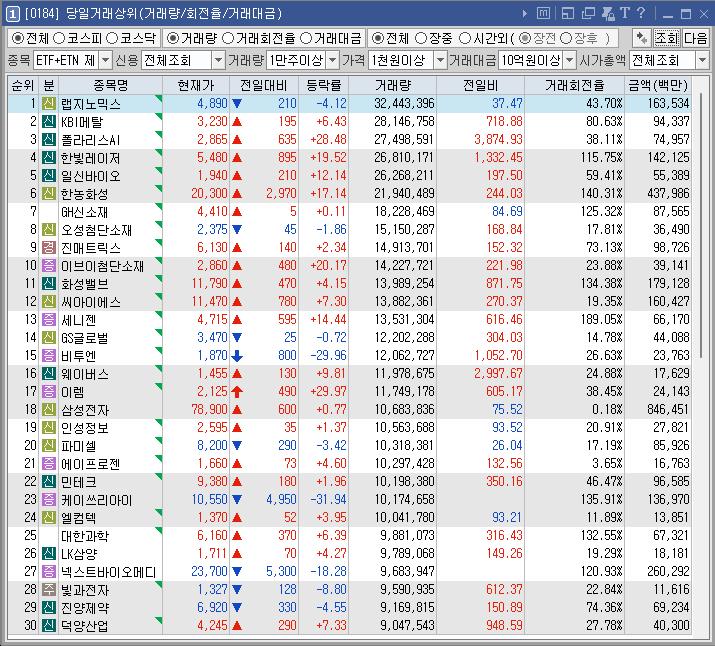715x646 pixels.
Task: Click the 신 badge on 삼성전자 row
Action: (49, 409)
